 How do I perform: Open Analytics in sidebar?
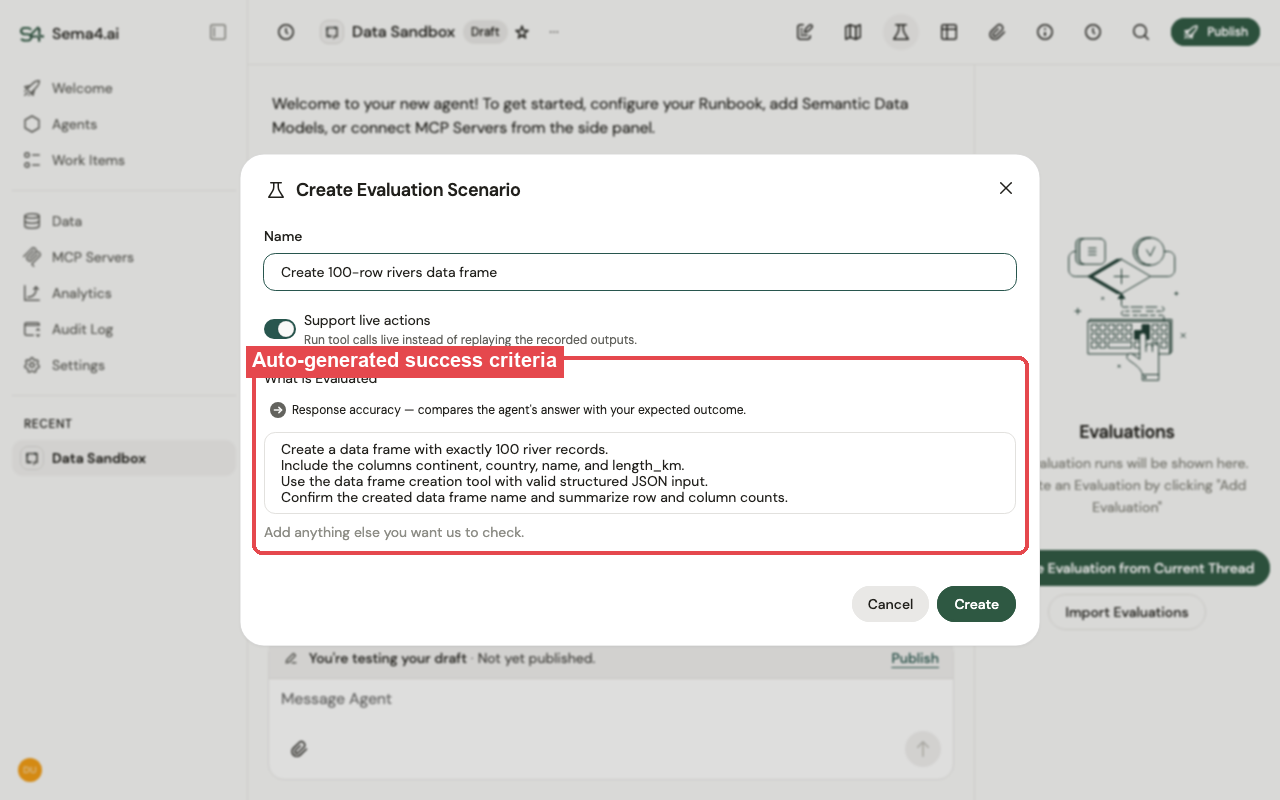(124, 293)
